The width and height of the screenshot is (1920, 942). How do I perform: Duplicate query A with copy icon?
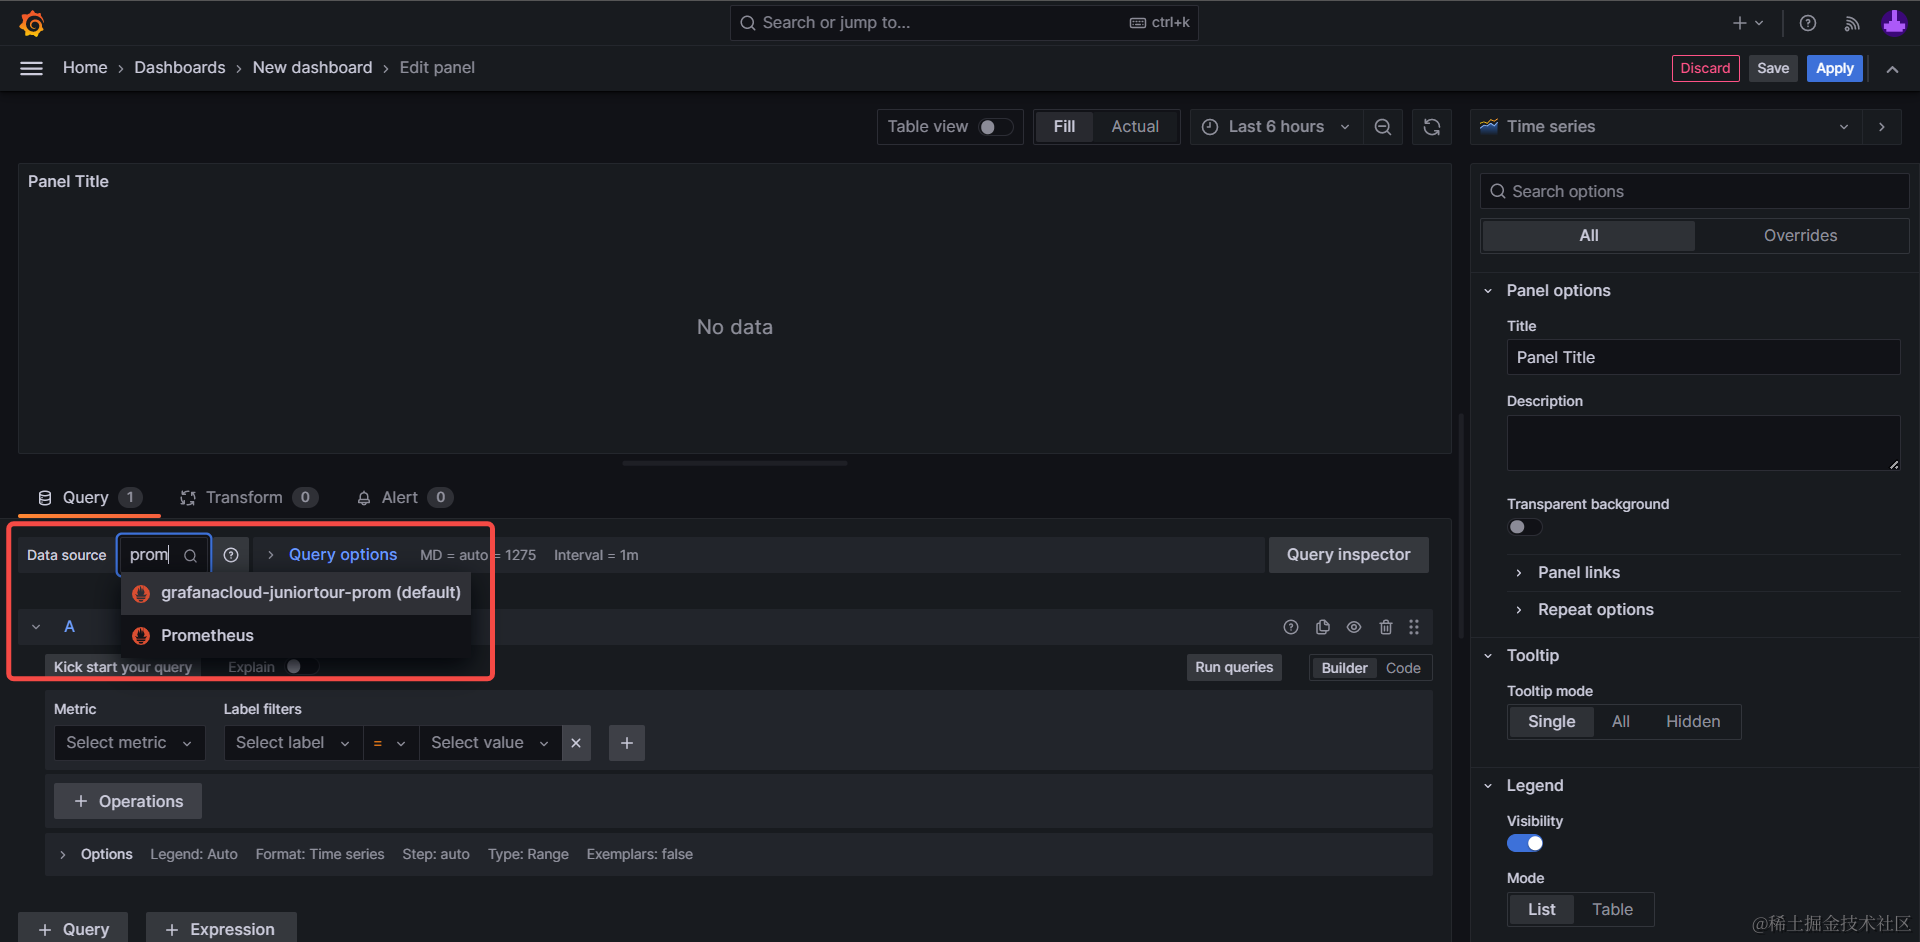1322,627
